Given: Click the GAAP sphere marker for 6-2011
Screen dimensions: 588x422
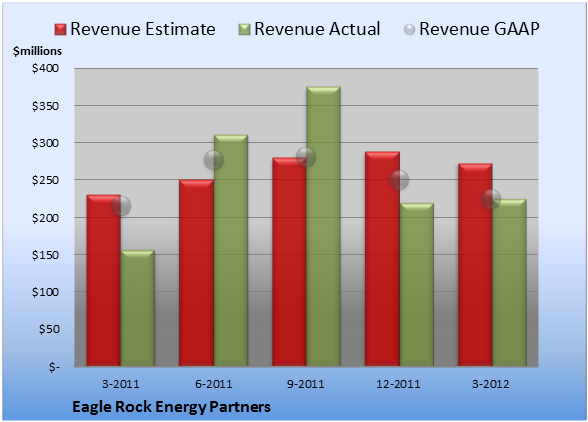Looking at the screenshot, I should (214, 160).
